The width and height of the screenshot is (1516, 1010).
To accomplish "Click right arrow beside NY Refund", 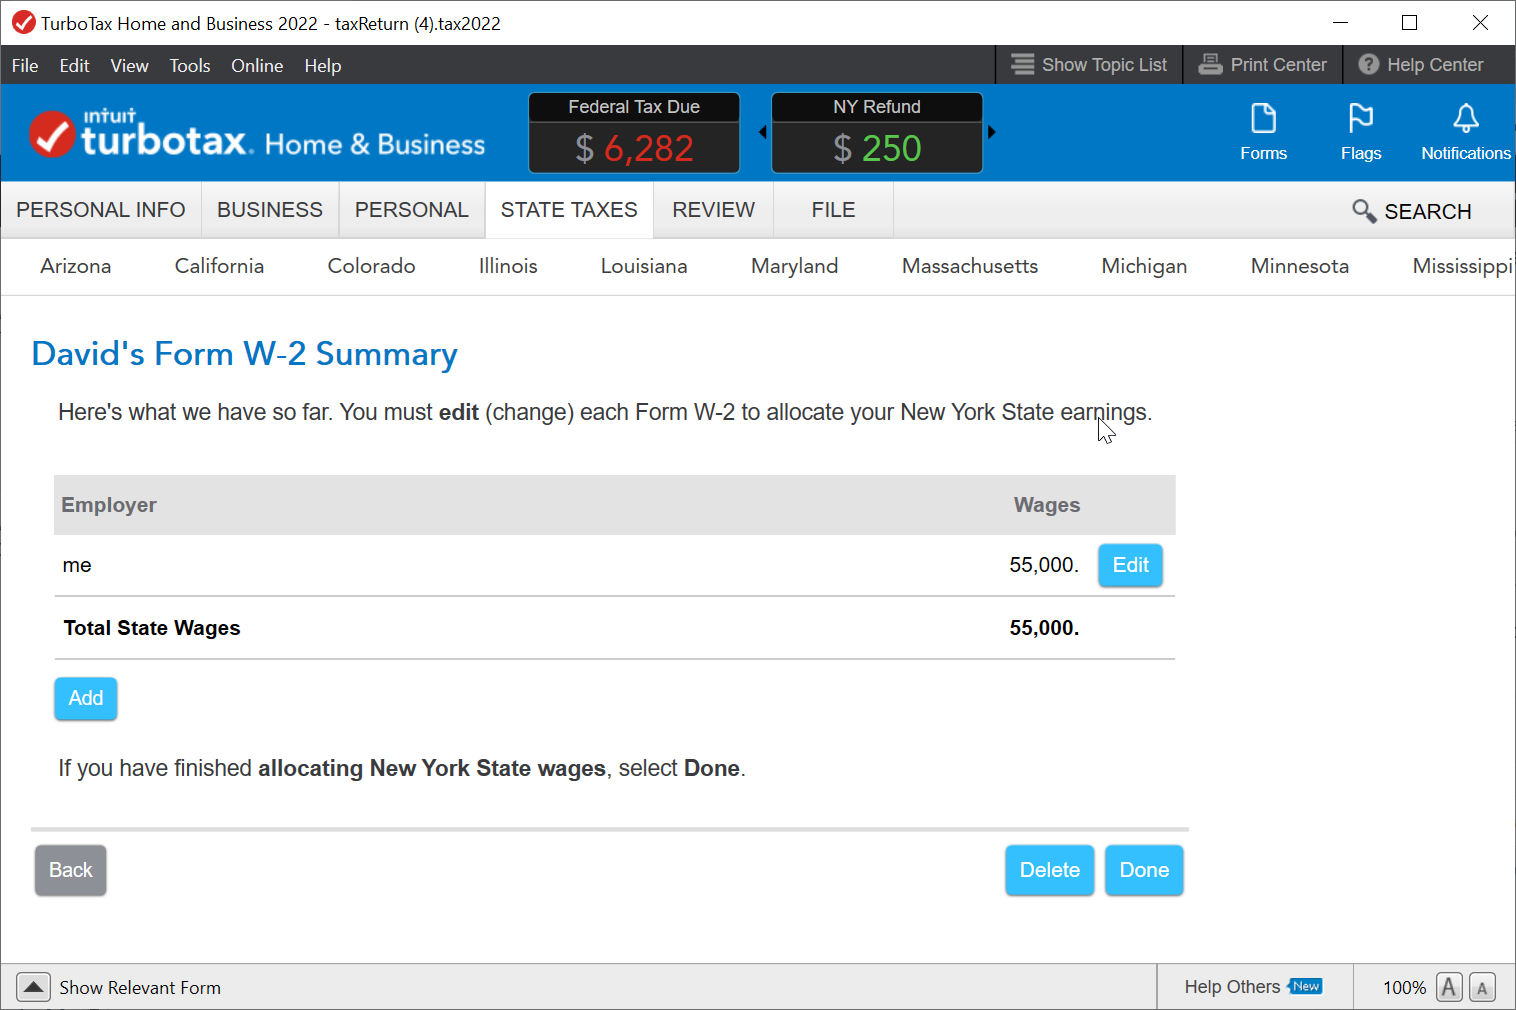I will tap(992, 132).
